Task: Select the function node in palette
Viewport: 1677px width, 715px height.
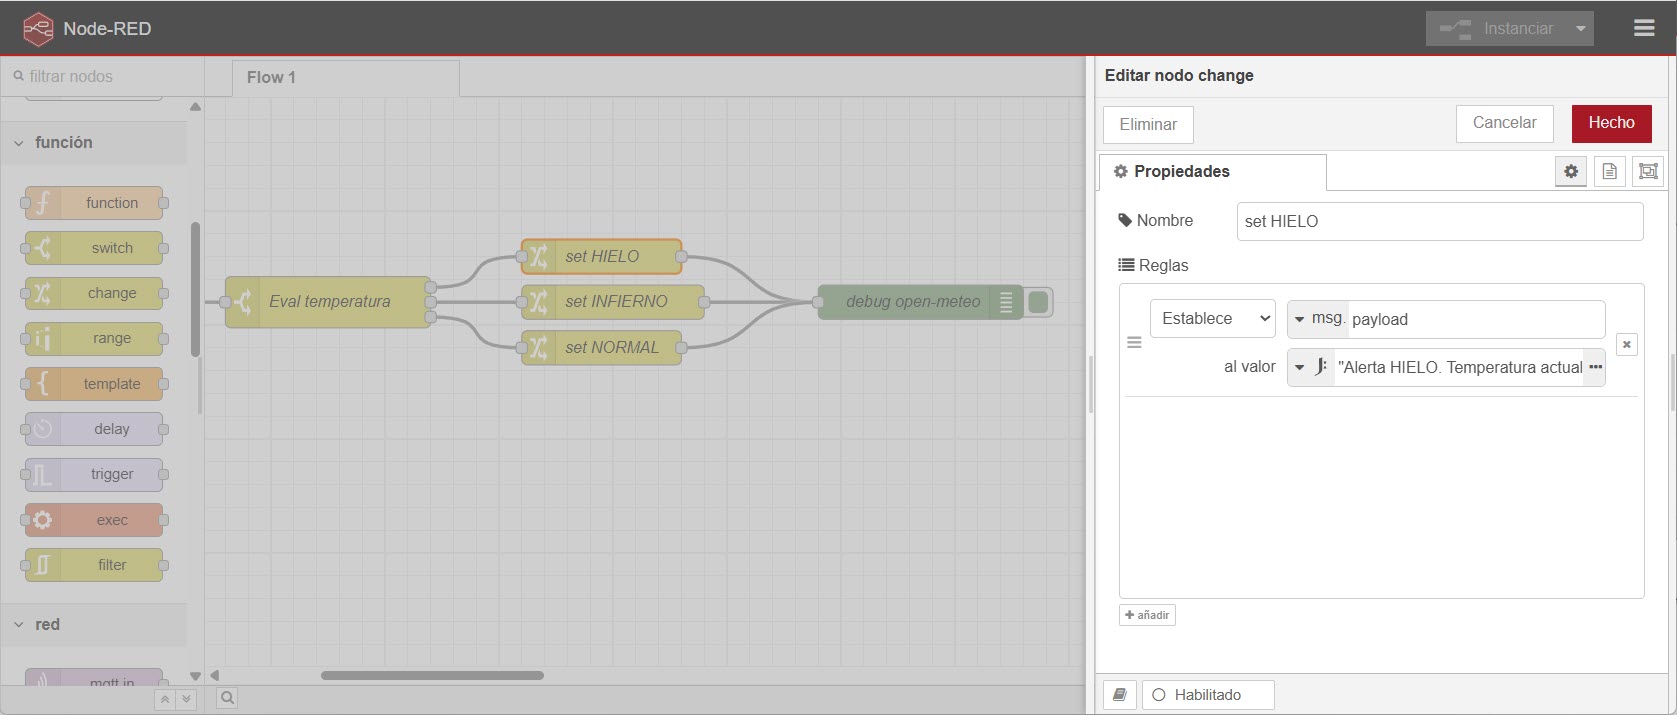Action: tap(94, 203)
